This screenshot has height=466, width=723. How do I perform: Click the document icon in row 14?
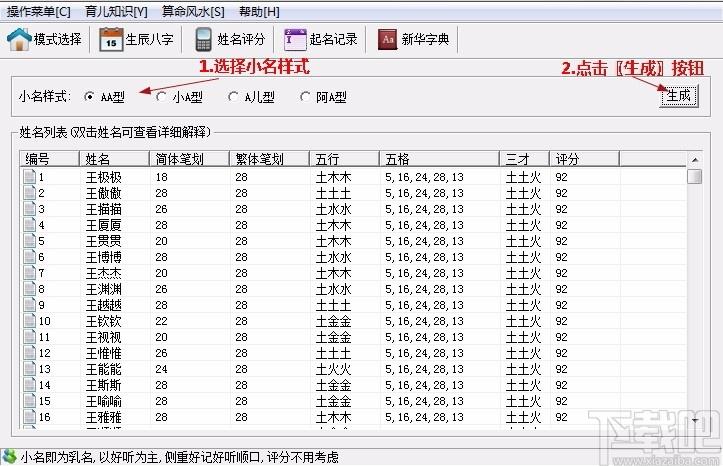30,385
